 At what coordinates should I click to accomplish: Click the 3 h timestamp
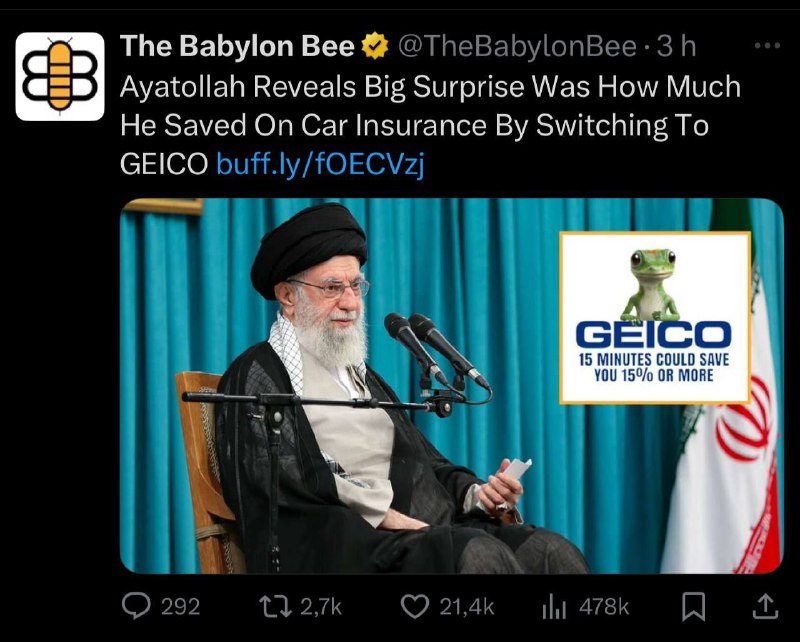click(676, 46)
